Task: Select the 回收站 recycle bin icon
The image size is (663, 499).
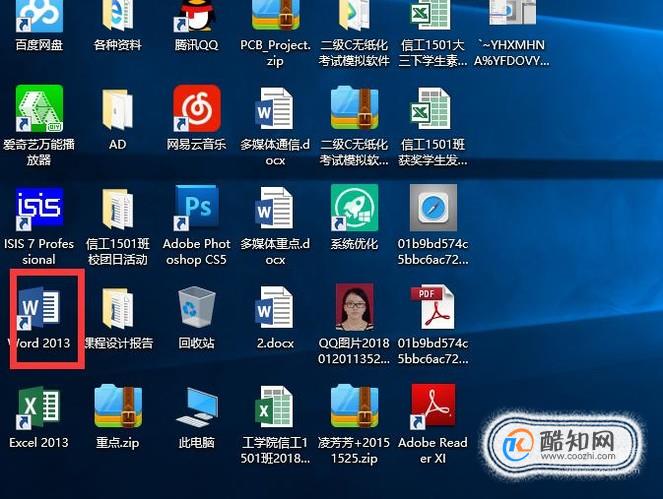Action: (196, 307)
